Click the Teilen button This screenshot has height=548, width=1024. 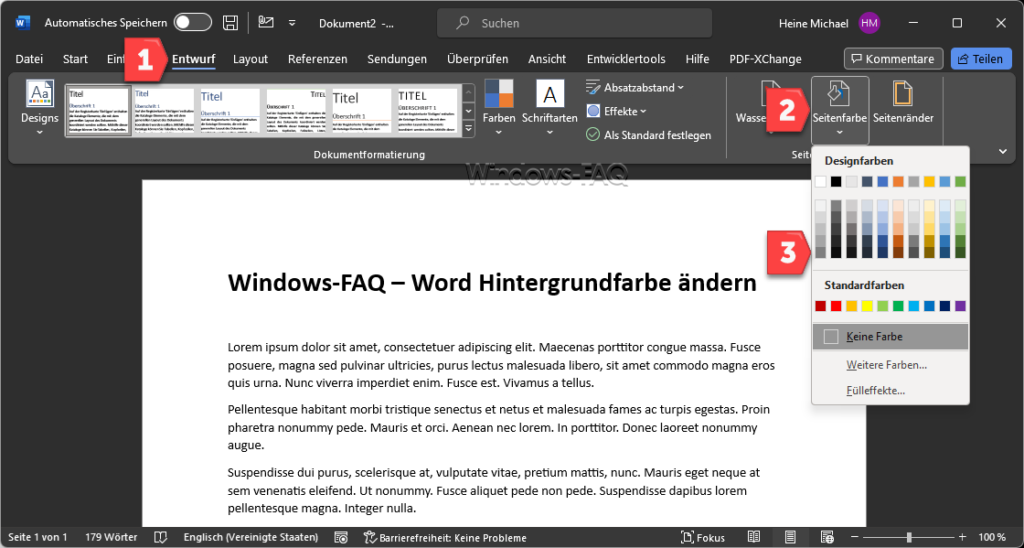pyautogui.click(x=980, y=59)
